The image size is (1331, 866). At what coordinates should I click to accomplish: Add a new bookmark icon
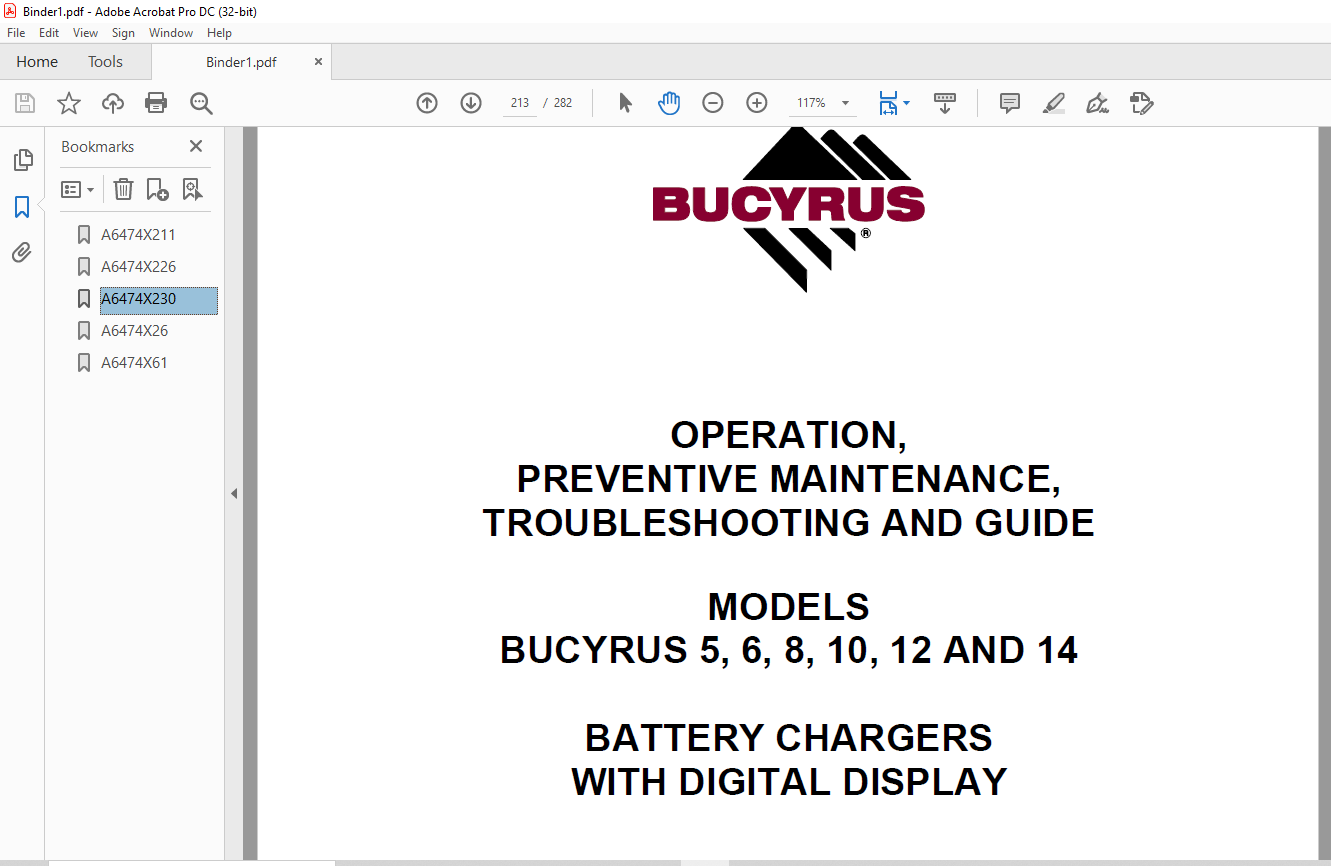[157, 189]
